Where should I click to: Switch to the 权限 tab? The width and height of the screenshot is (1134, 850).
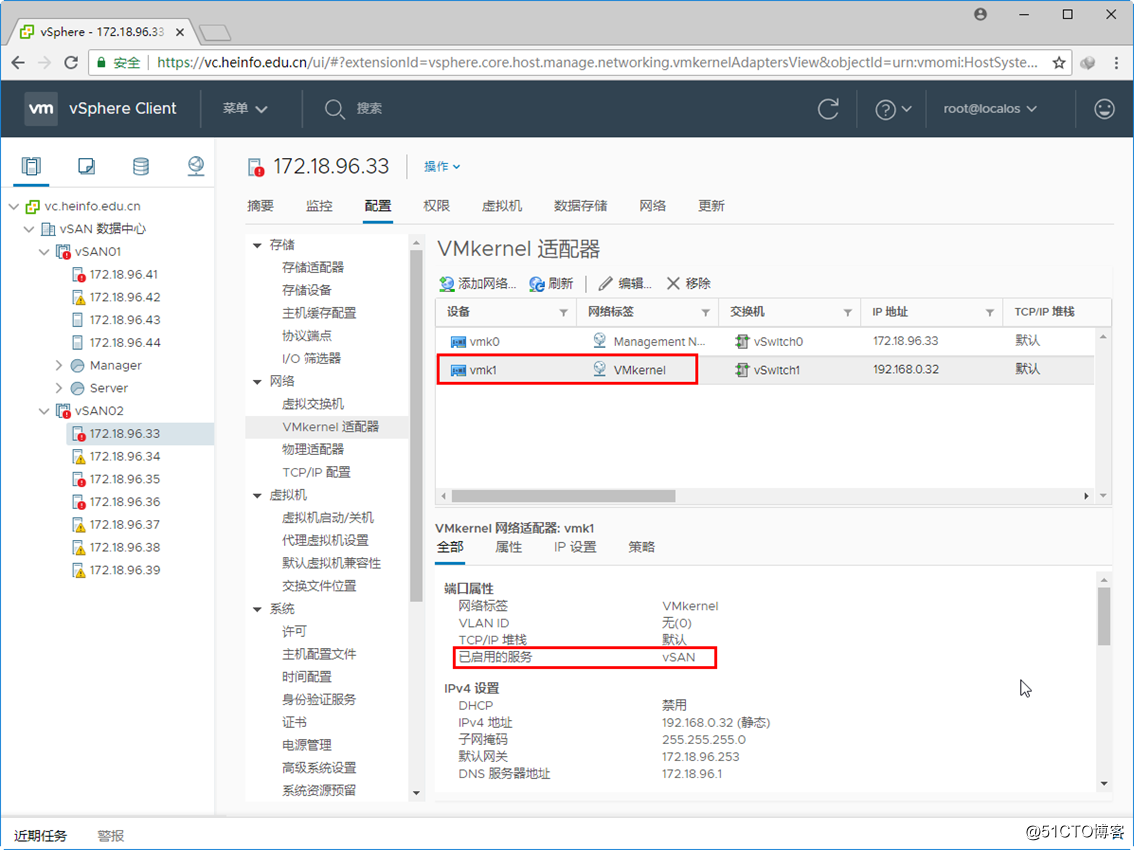tap(436, 206)
